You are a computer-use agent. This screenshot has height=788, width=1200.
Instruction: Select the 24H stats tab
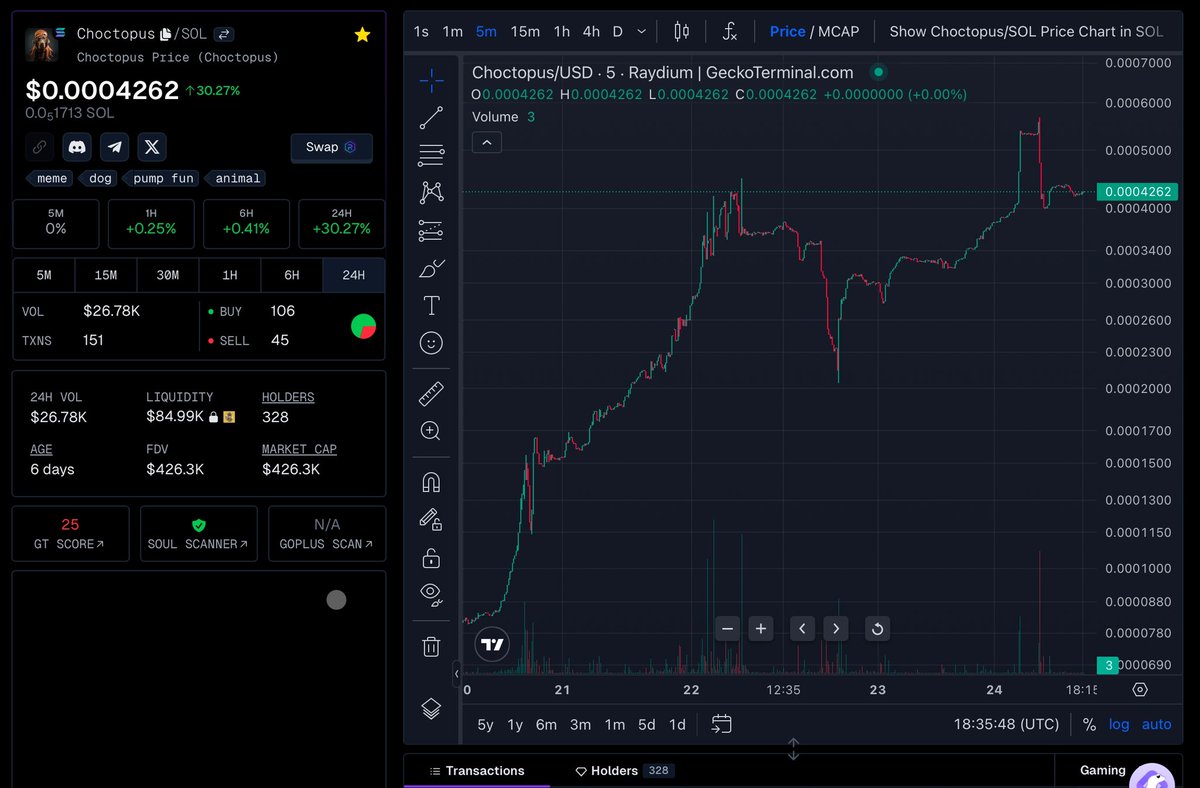353,274
